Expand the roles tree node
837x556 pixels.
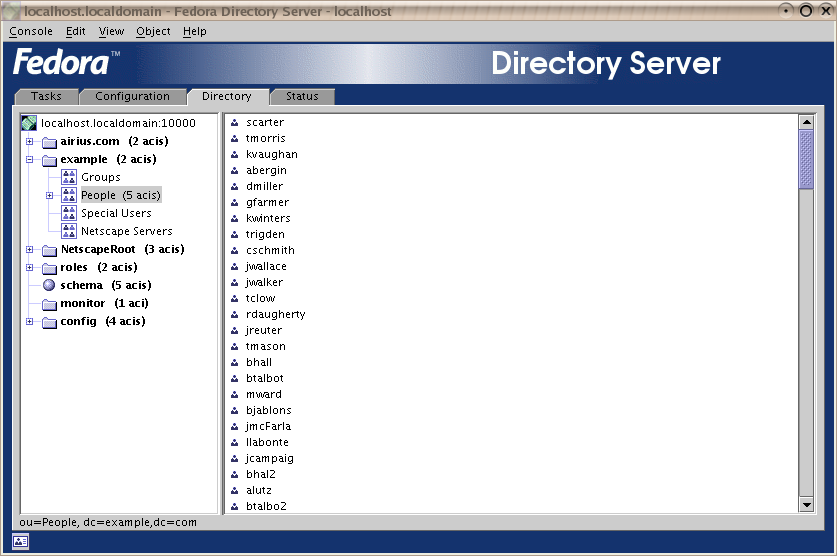(x=30, y=267)
